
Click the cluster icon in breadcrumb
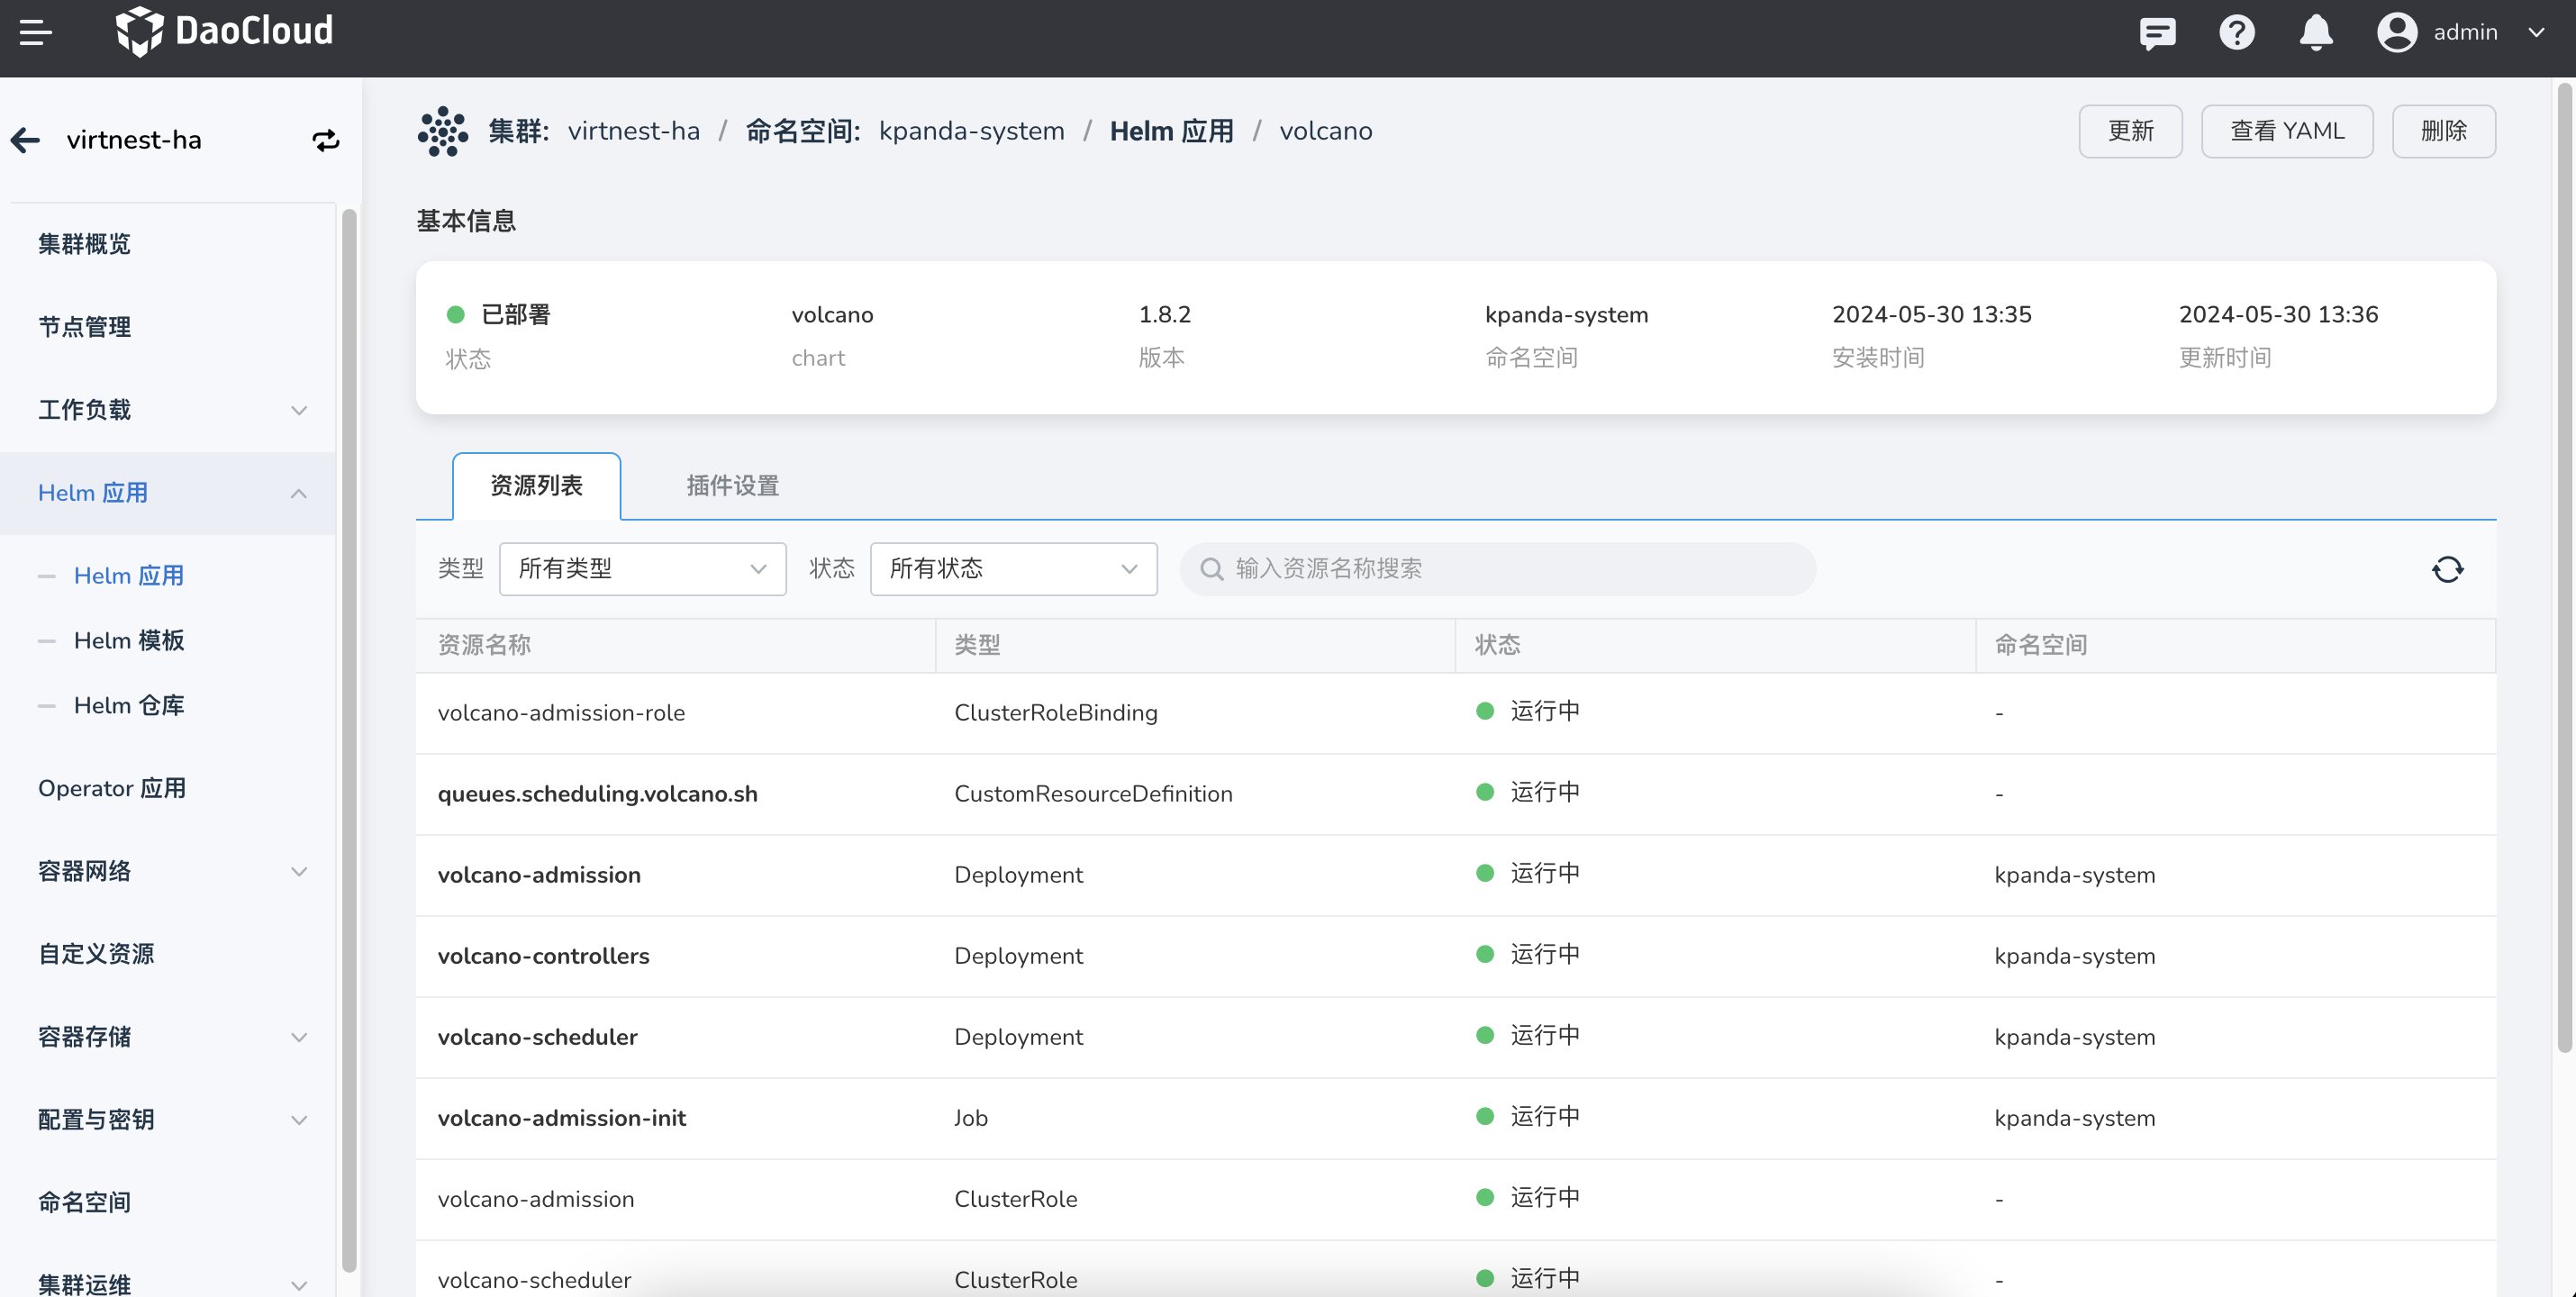[x=442, y=131]
